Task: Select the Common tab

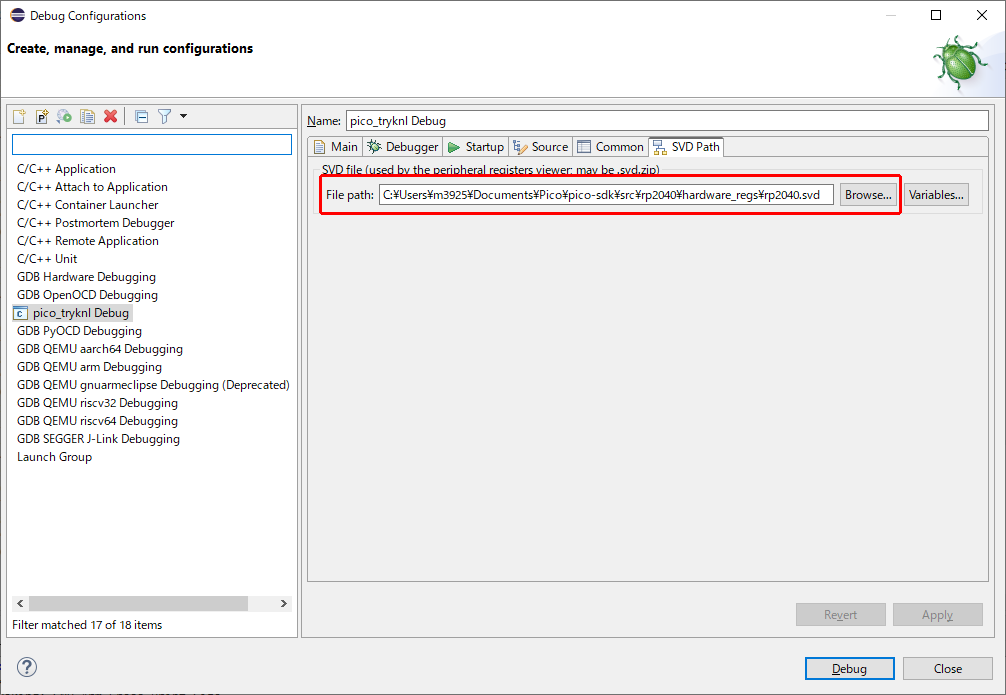Action: (611, 147)
